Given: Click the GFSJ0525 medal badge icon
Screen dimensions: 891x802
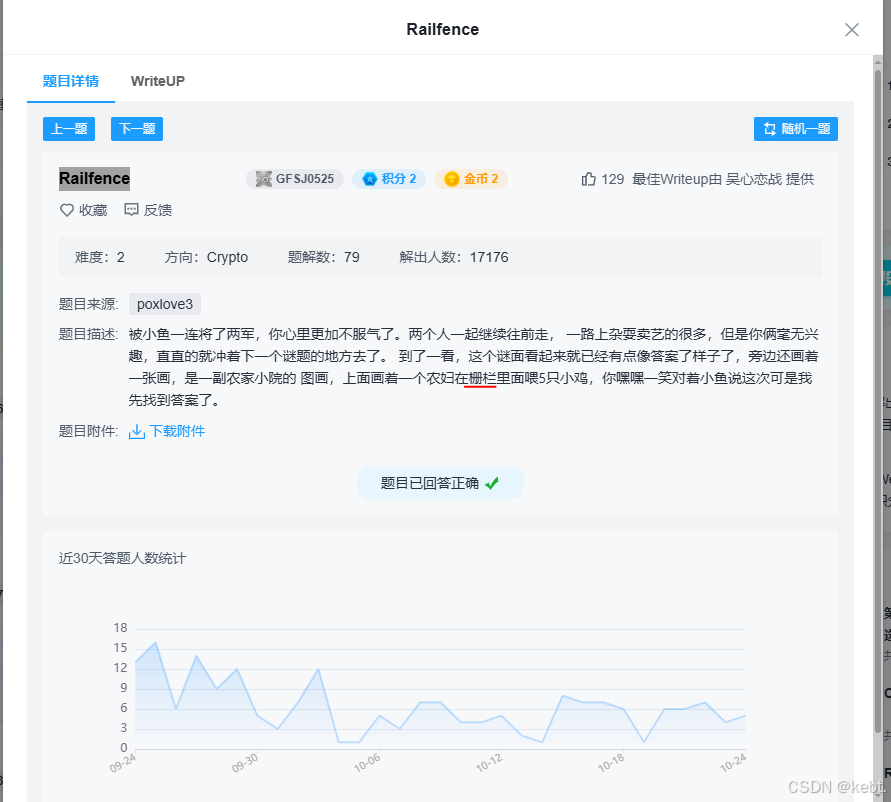Looking at the screenshot, I should [262, 180].
